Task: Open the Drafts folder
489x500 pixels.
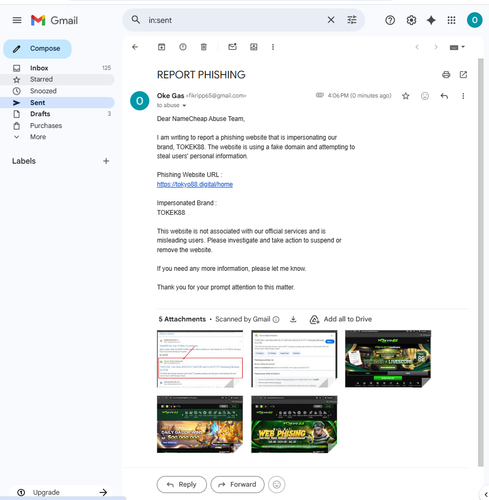Action: 57,114
